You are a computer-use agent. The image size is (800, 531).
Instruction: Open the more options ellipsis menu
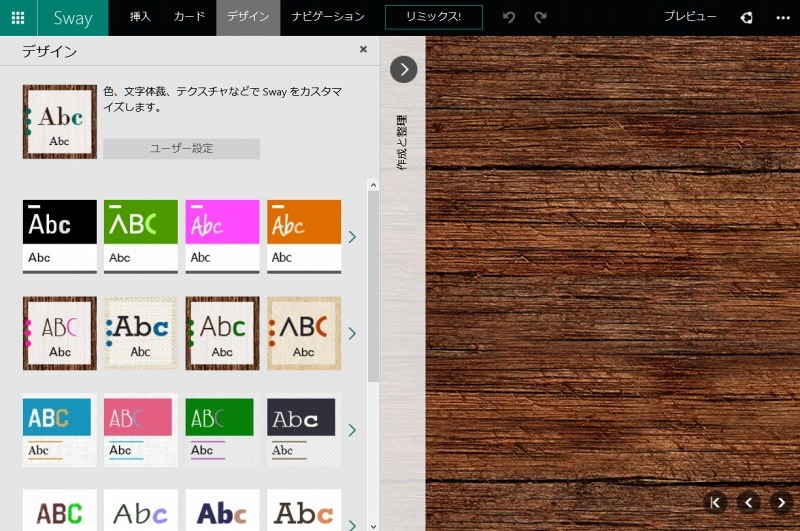tap(783, 18)
